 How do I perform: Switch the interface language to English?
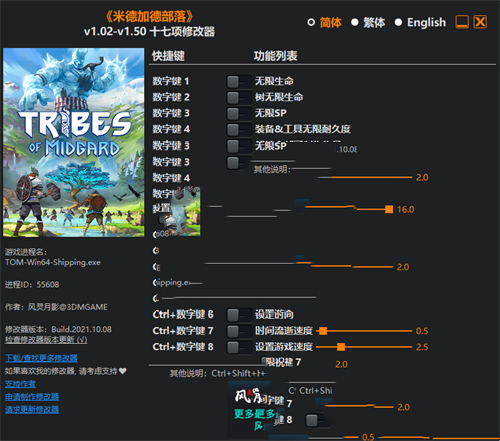tap(420, 23)
